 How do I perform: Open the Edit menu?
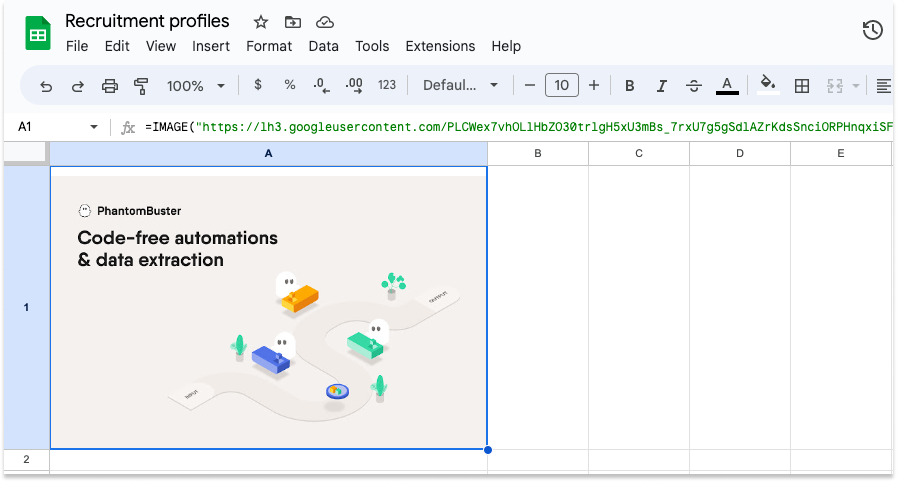click(x=117, y=46)
